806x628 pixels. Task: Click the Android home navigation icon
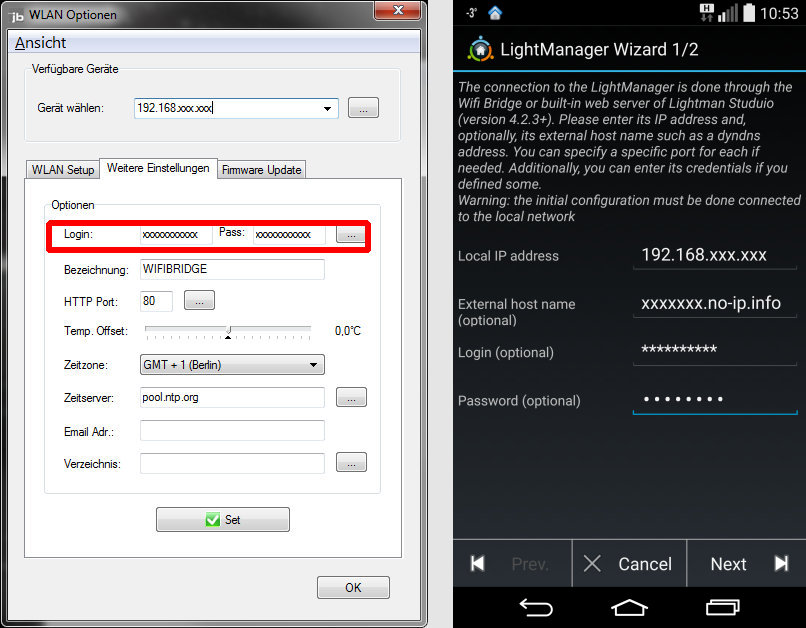(x=629, y=607)
